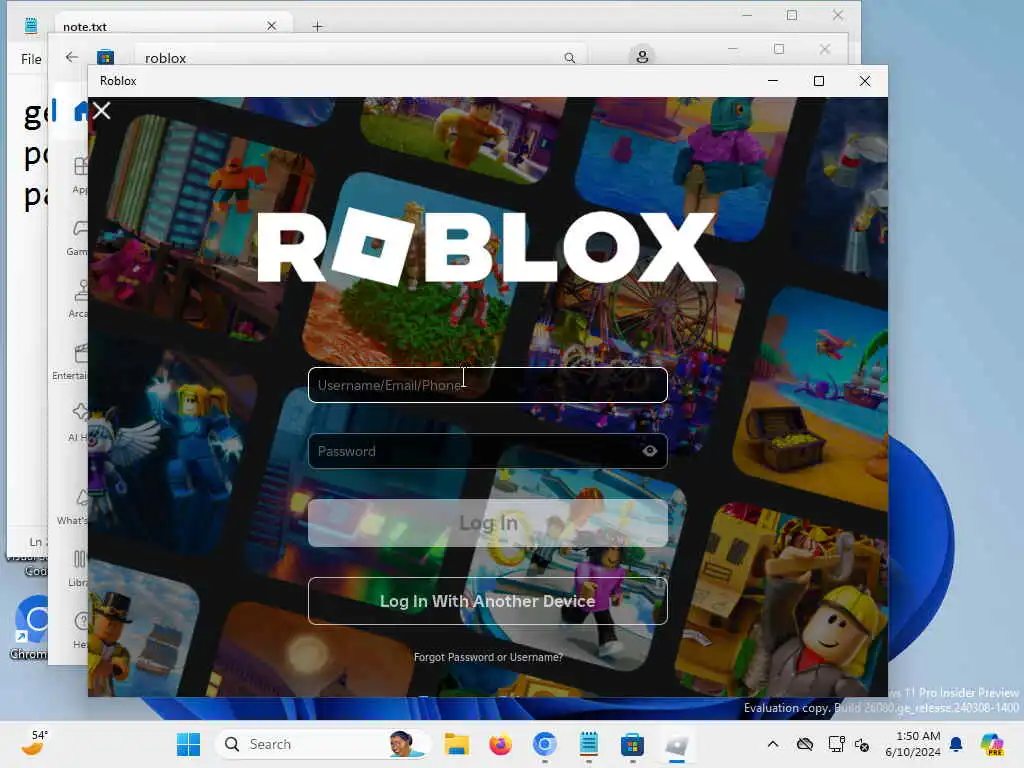Close the Roblox window

pos(865,81)
